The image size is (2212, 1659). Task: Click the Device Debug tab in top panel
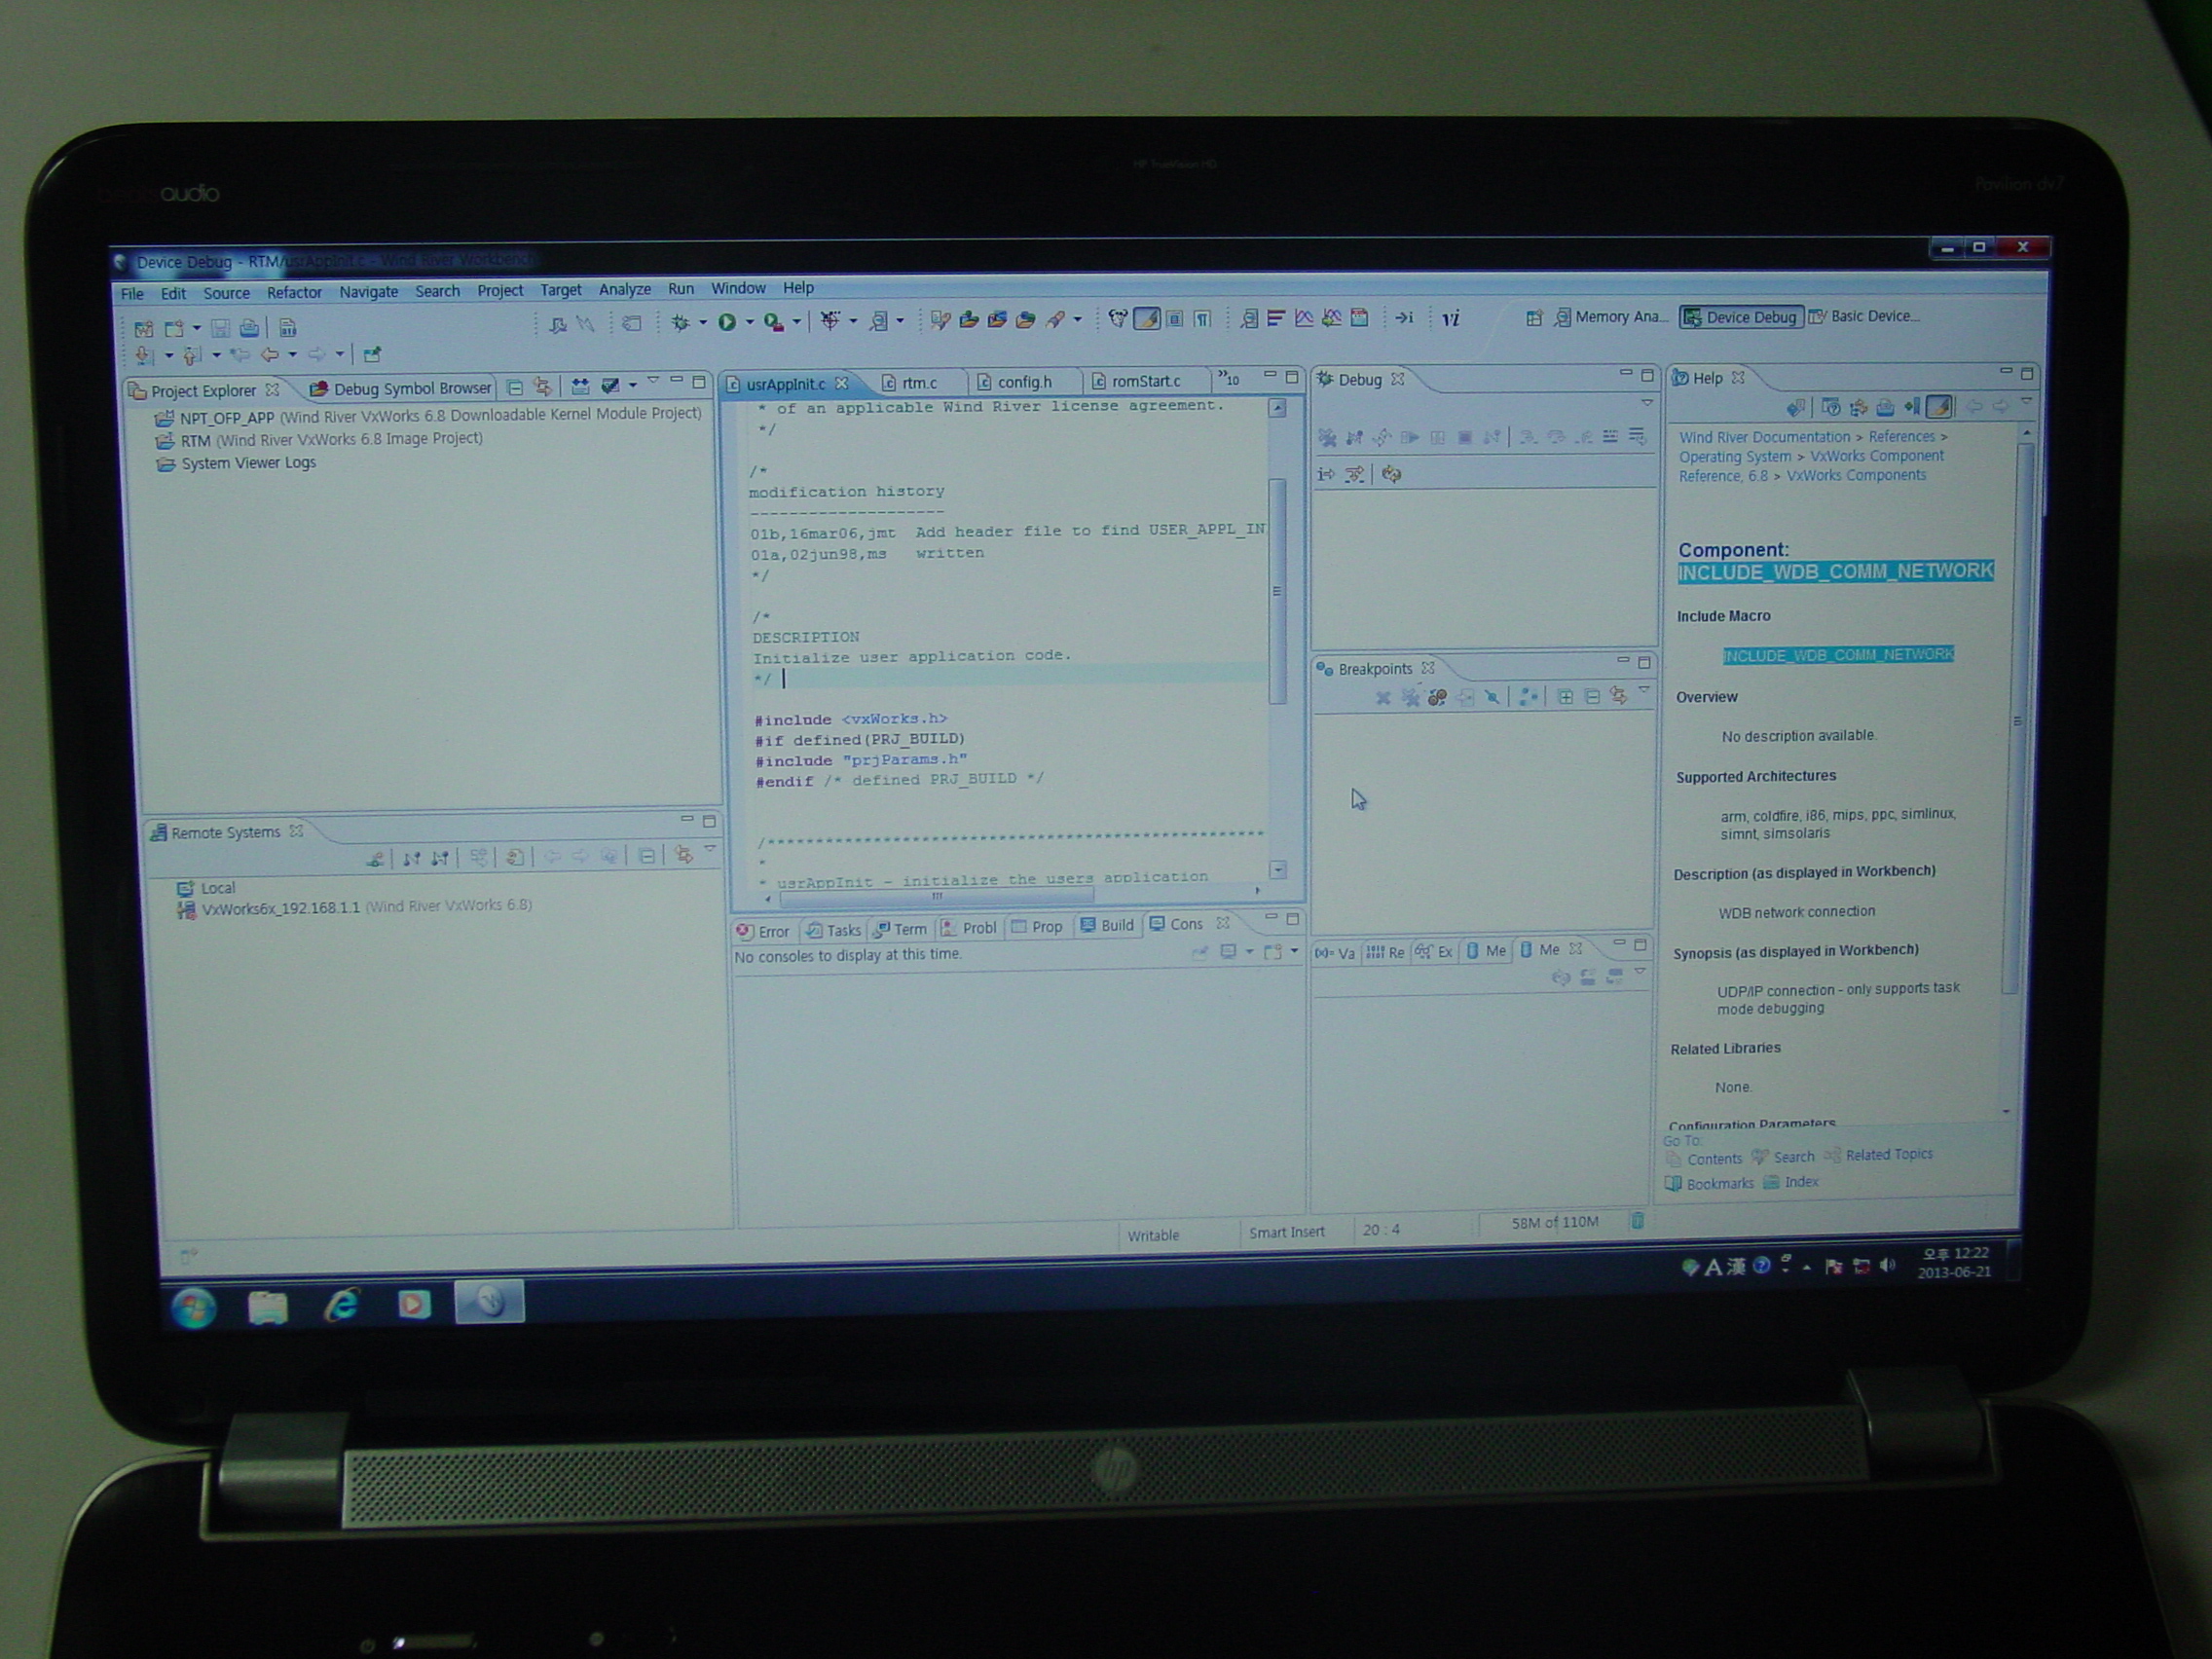(x=1751, y=317)
